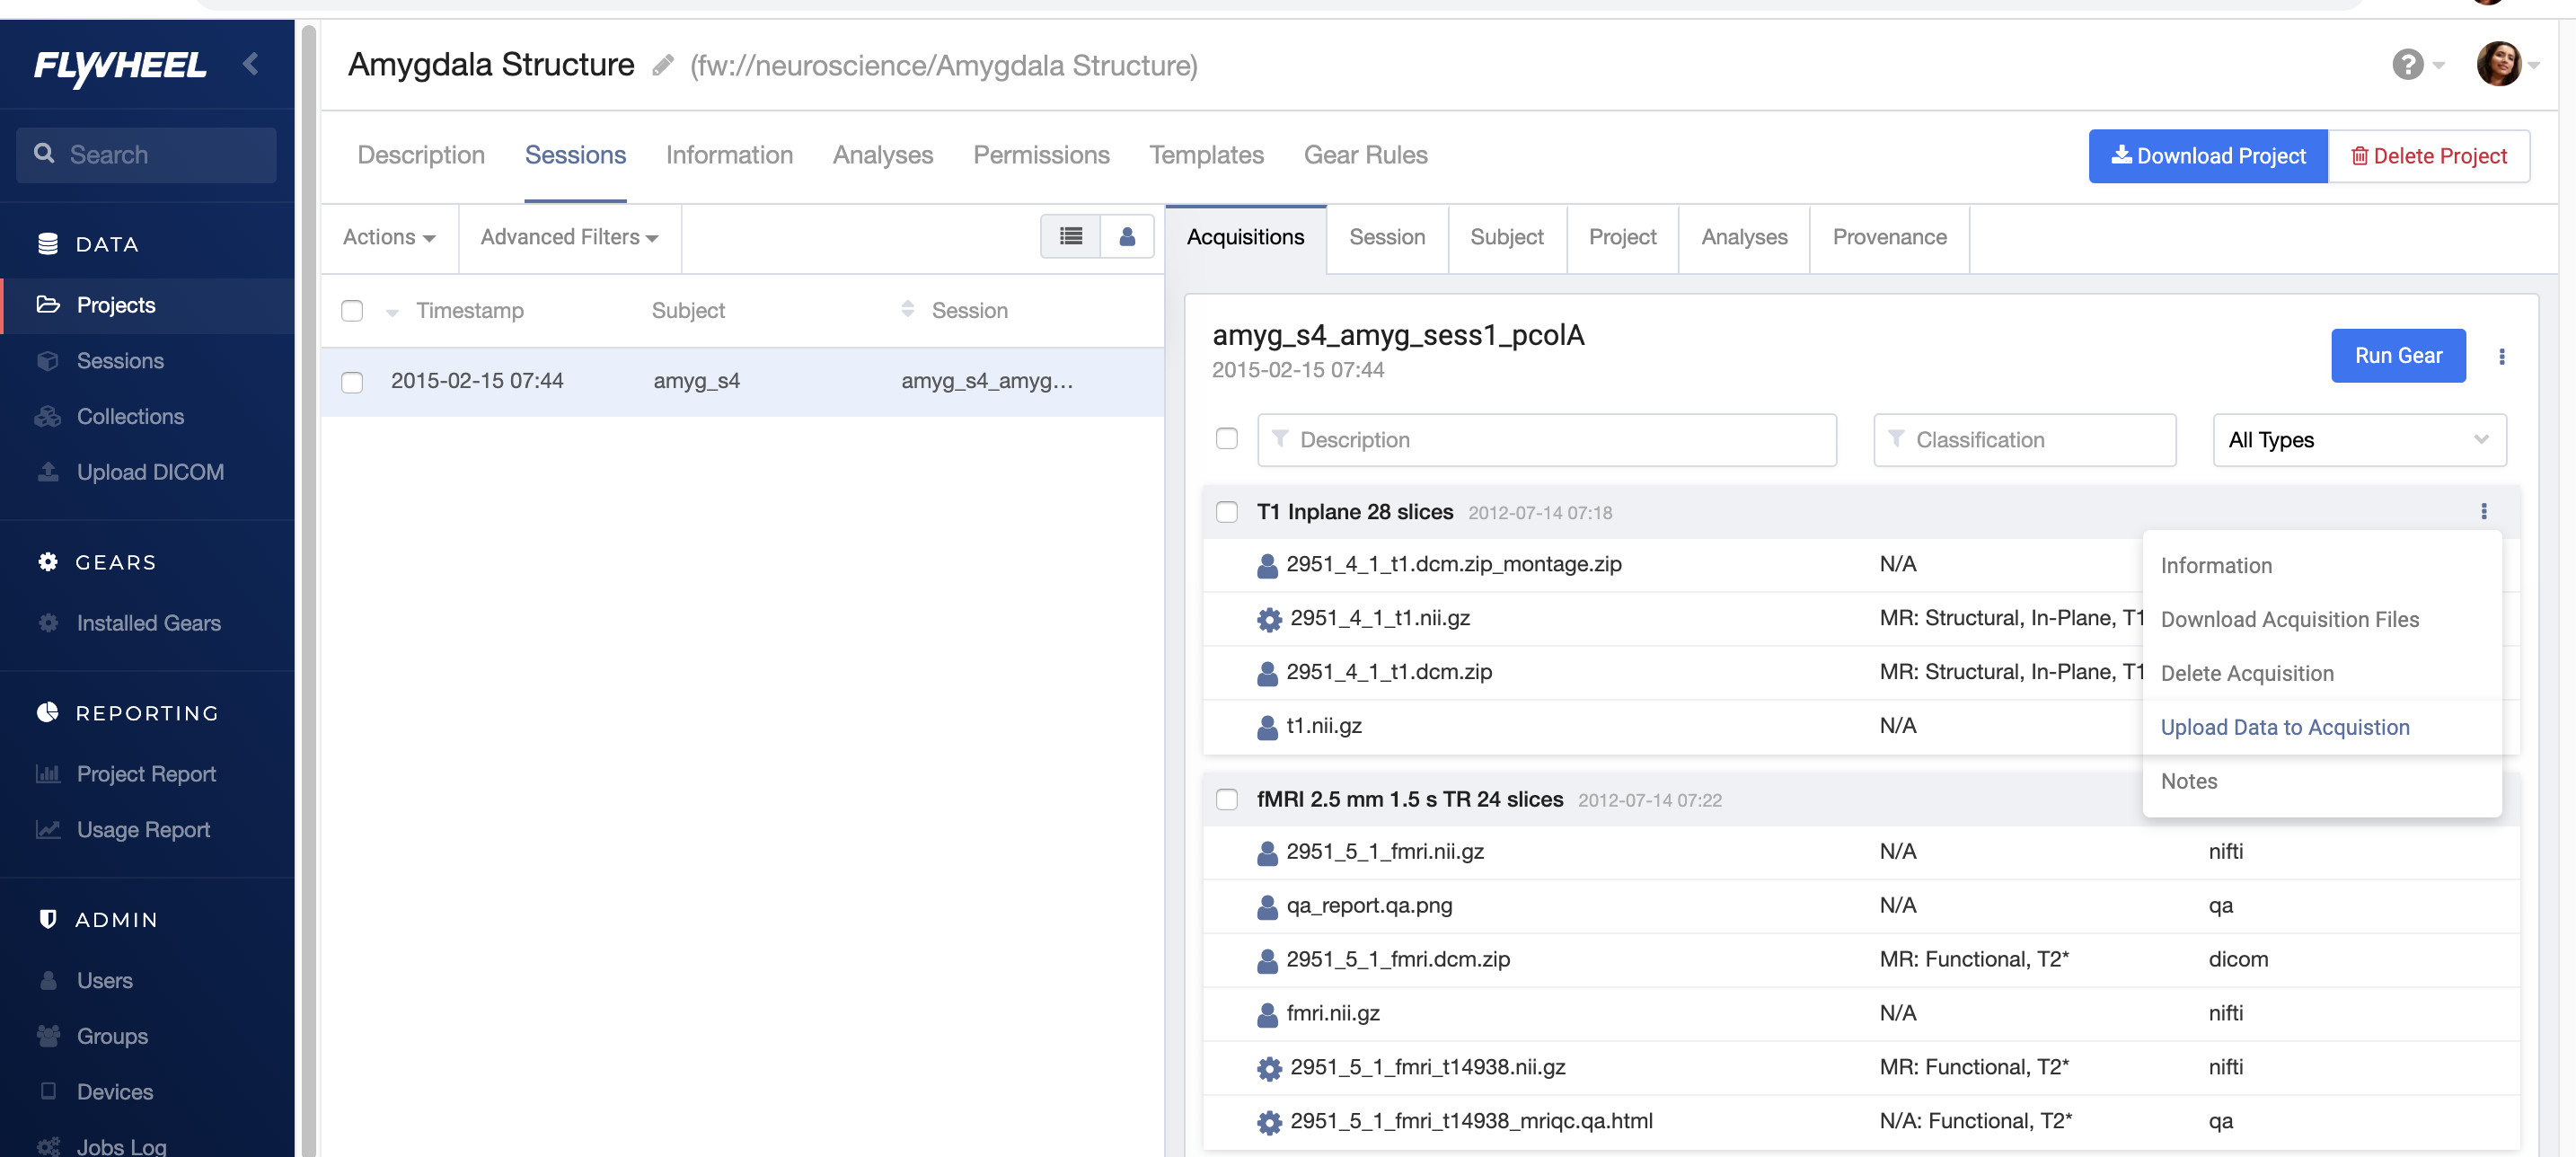
Task: Open Installed Gears in the sidebar
Action: tap(148, 623)
